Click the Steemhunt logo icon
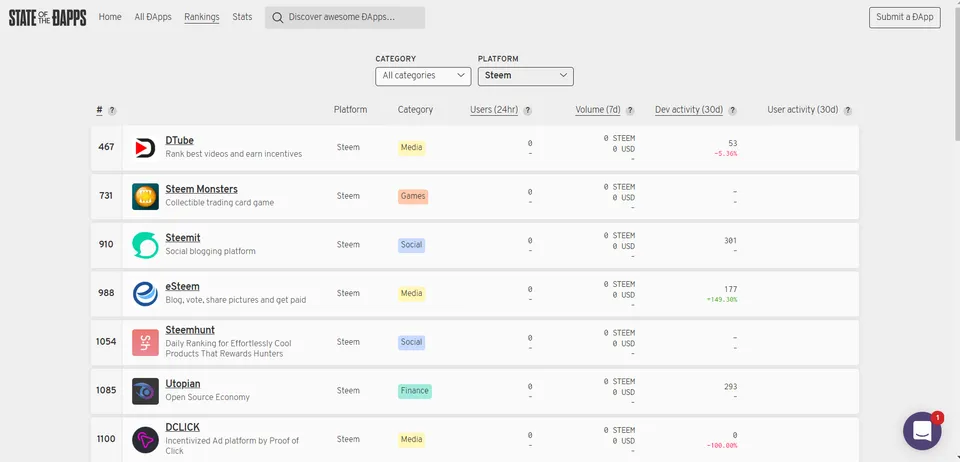 (x=145, y=342)
